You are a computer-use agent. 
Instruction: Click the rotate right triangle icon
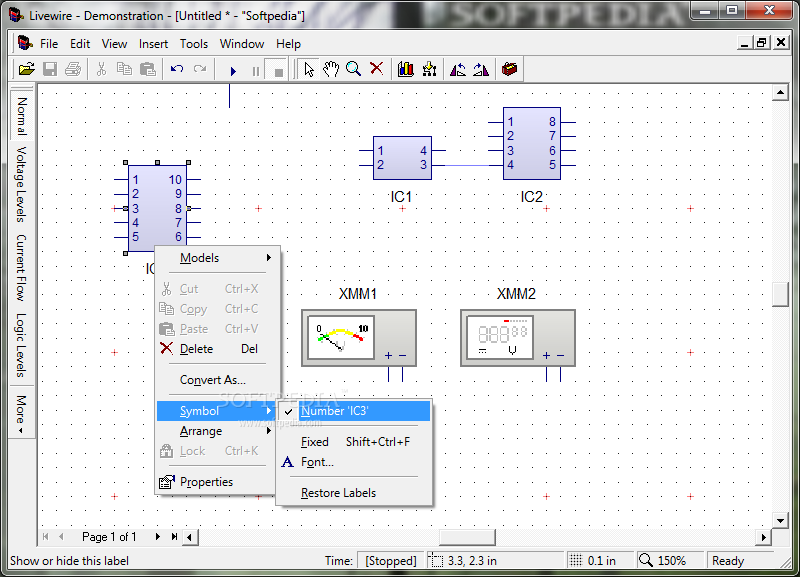pos(481,69)
